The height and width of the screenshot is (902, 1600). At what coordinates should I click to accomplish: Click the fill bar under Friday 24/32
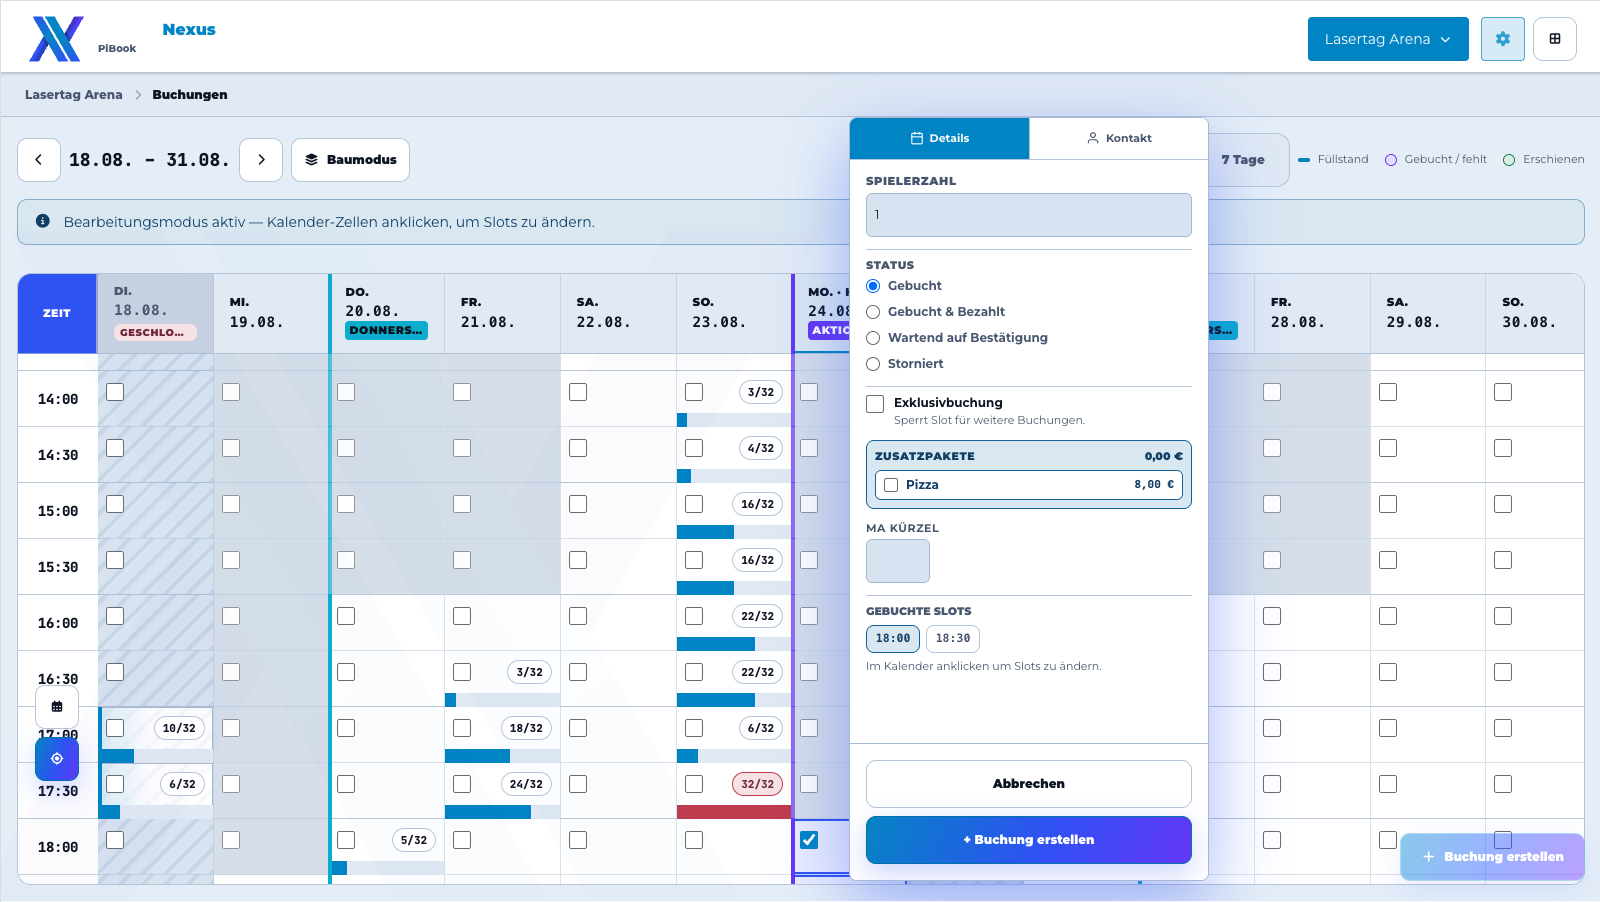point(488,812)
